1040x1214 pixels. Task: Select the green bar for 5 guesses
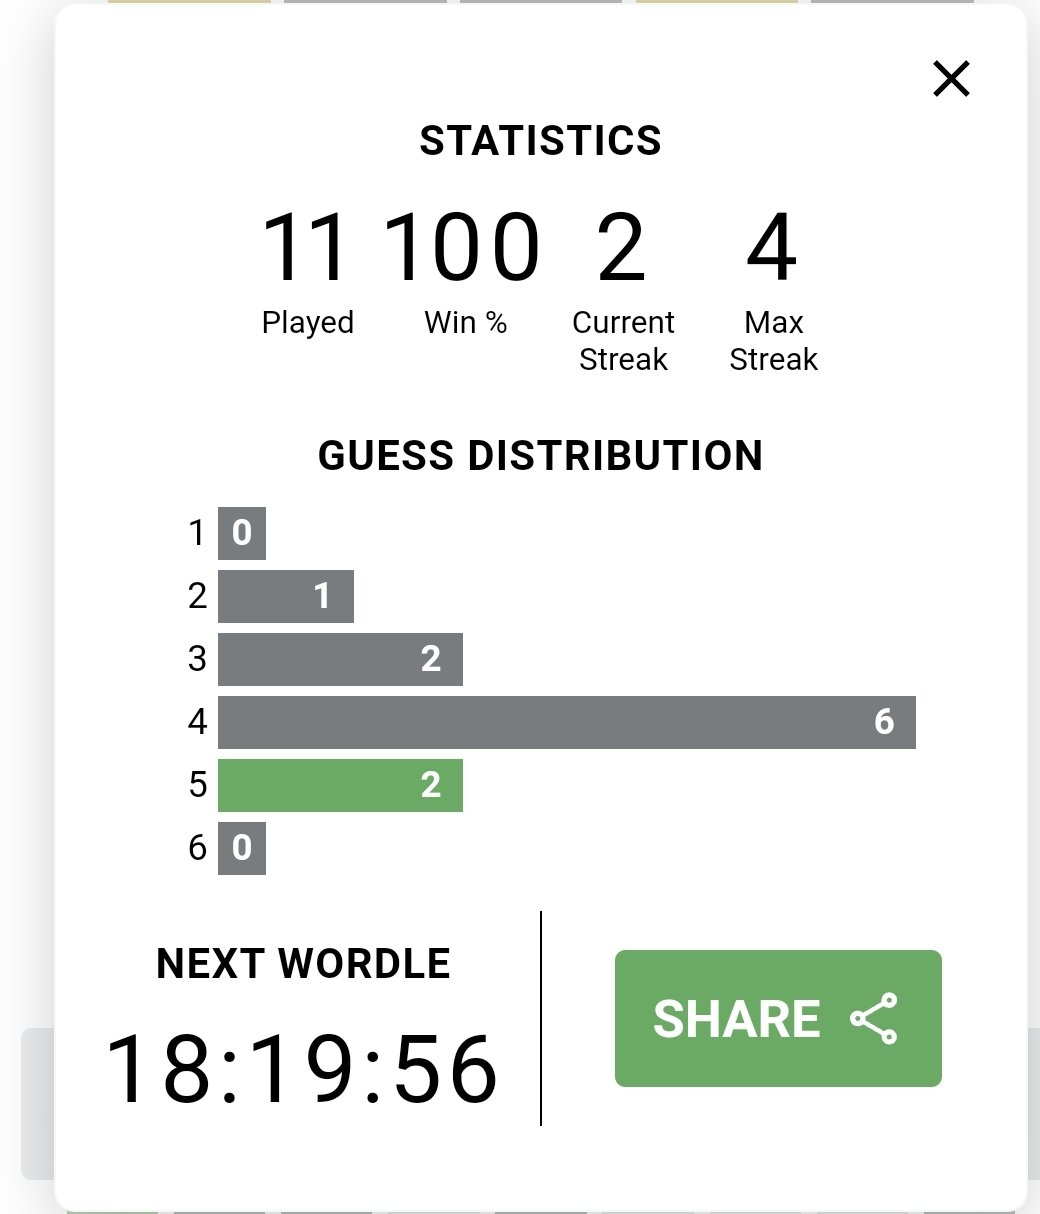(x=340, y=785)
